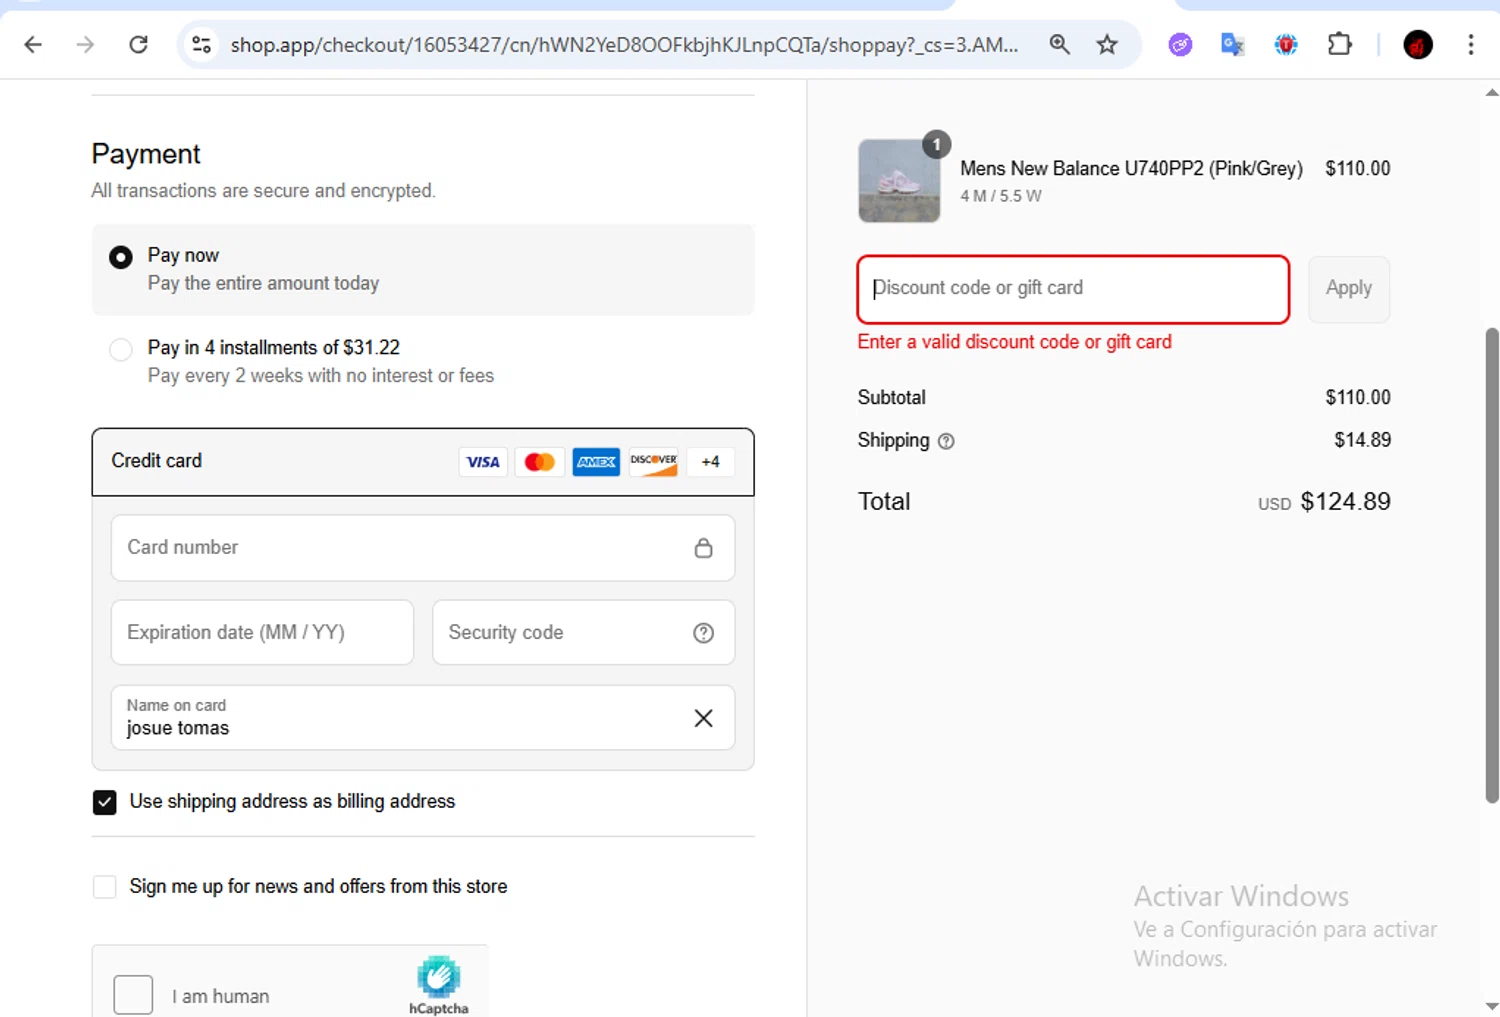1500x1017 pixels.
Task: Click the Mens New Balance U740PP2 product name
Action: click(1131, 168)
